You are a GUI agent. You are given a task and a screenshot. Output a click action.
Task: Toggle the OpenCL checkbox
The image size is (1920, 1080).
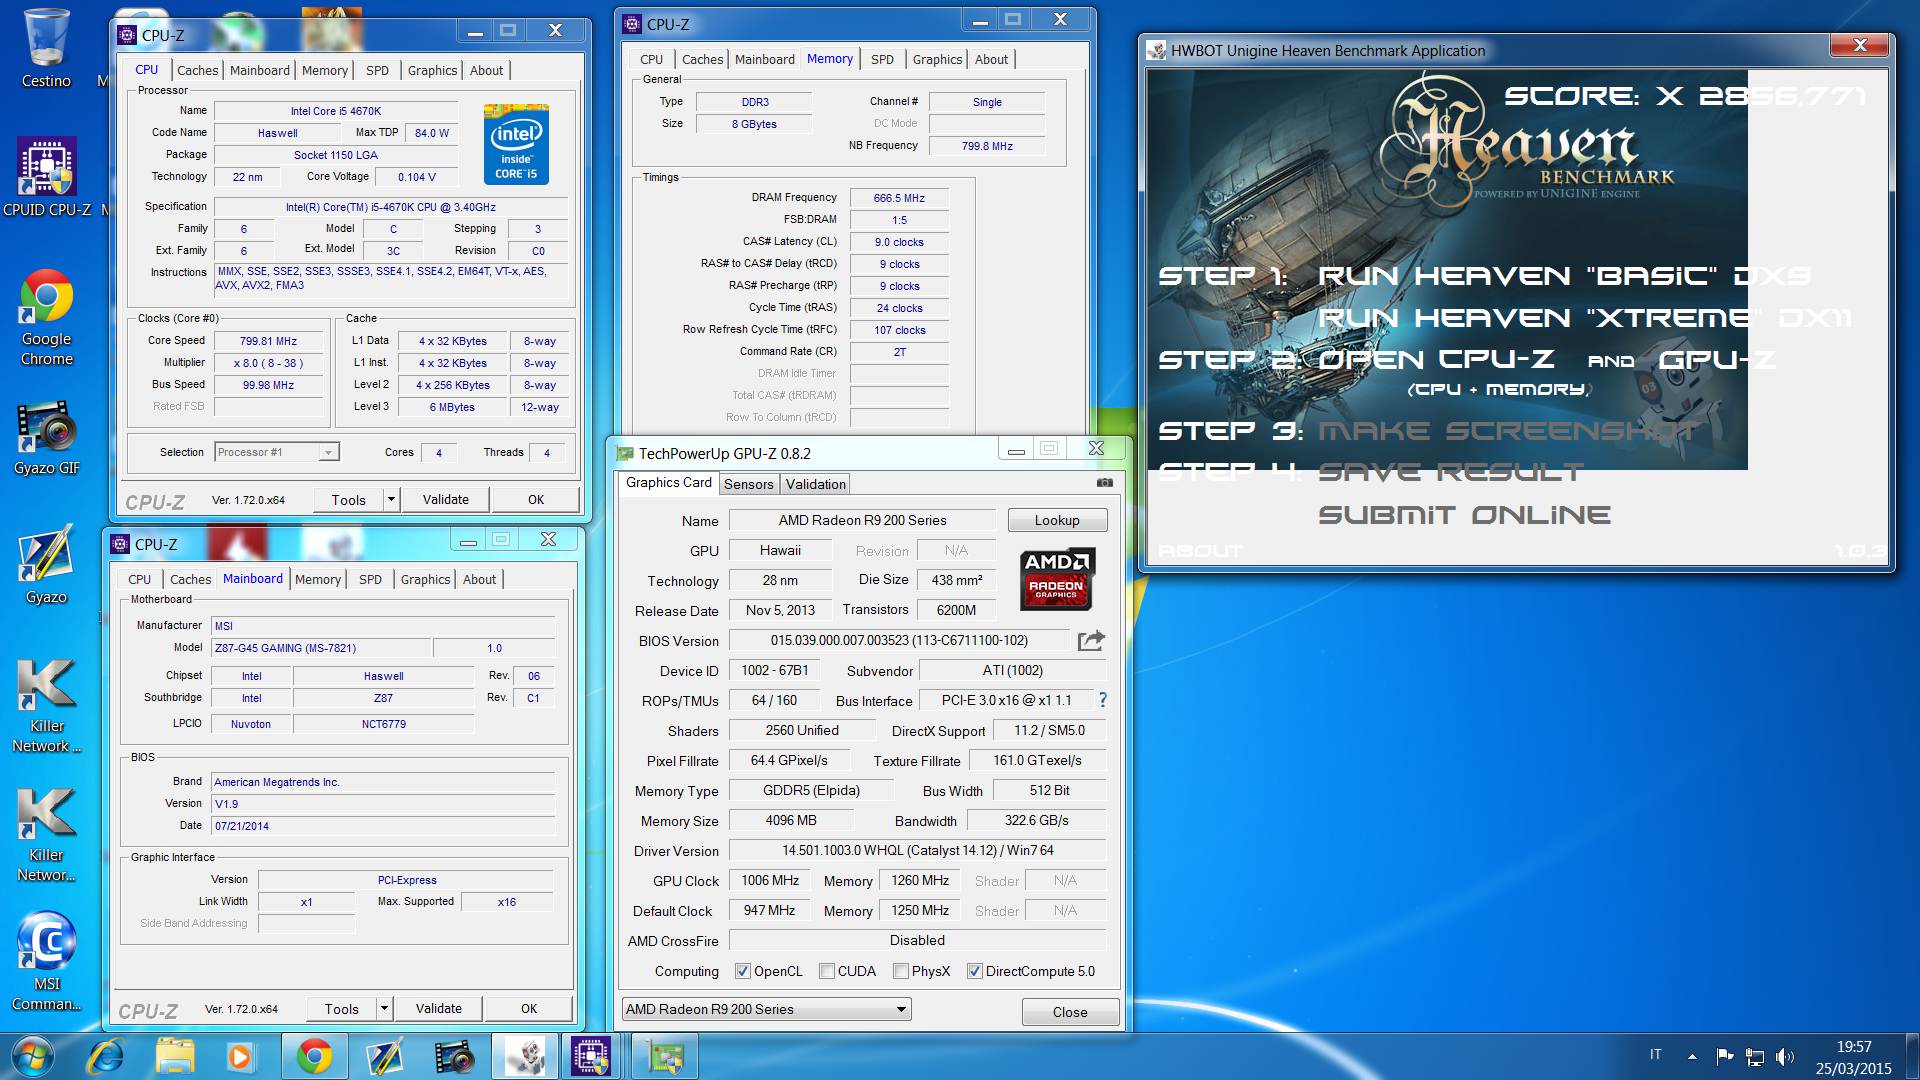click(742, 971)
